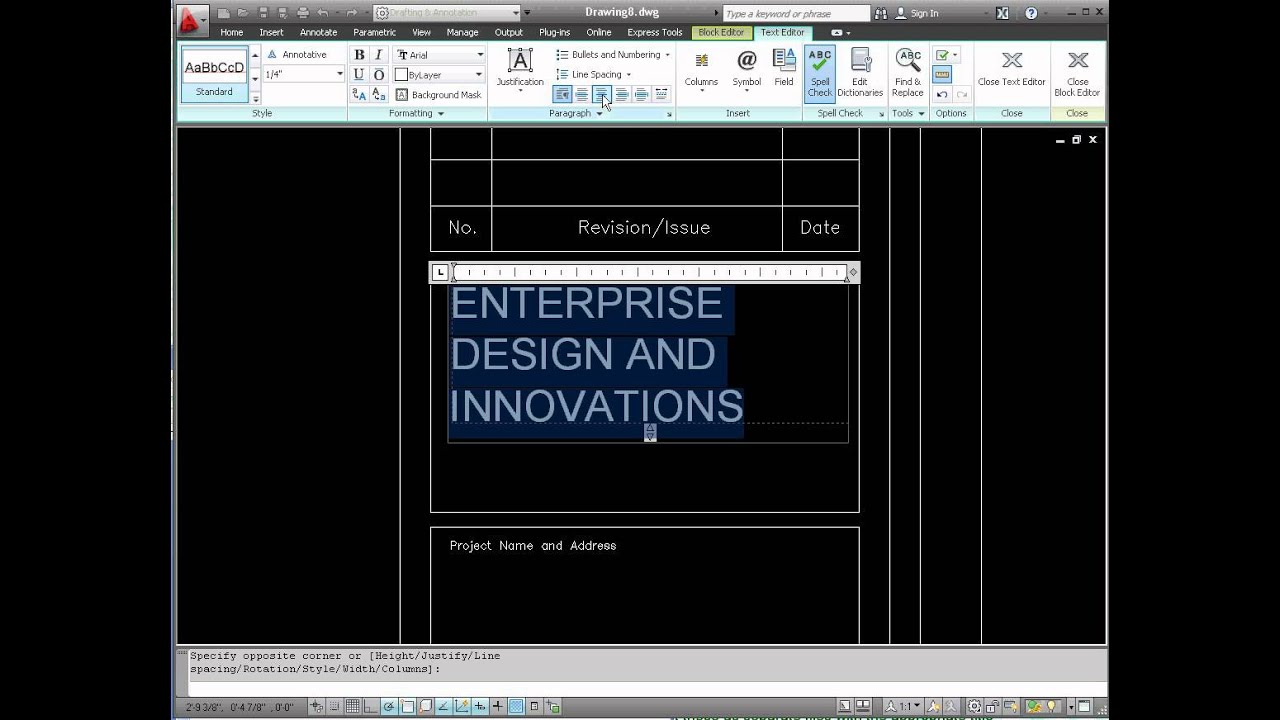This screenshot has height=720, width=1280.
Task: Click the Background Mask button
Action: click(x=438, y=95)
